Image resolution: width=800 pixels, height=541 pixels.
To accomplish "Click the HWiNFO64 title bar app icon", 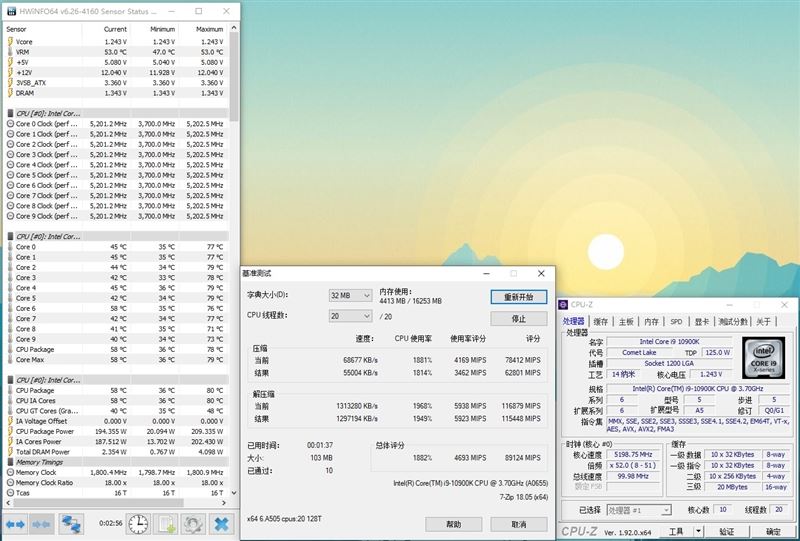I will click(x=11, y=11).
